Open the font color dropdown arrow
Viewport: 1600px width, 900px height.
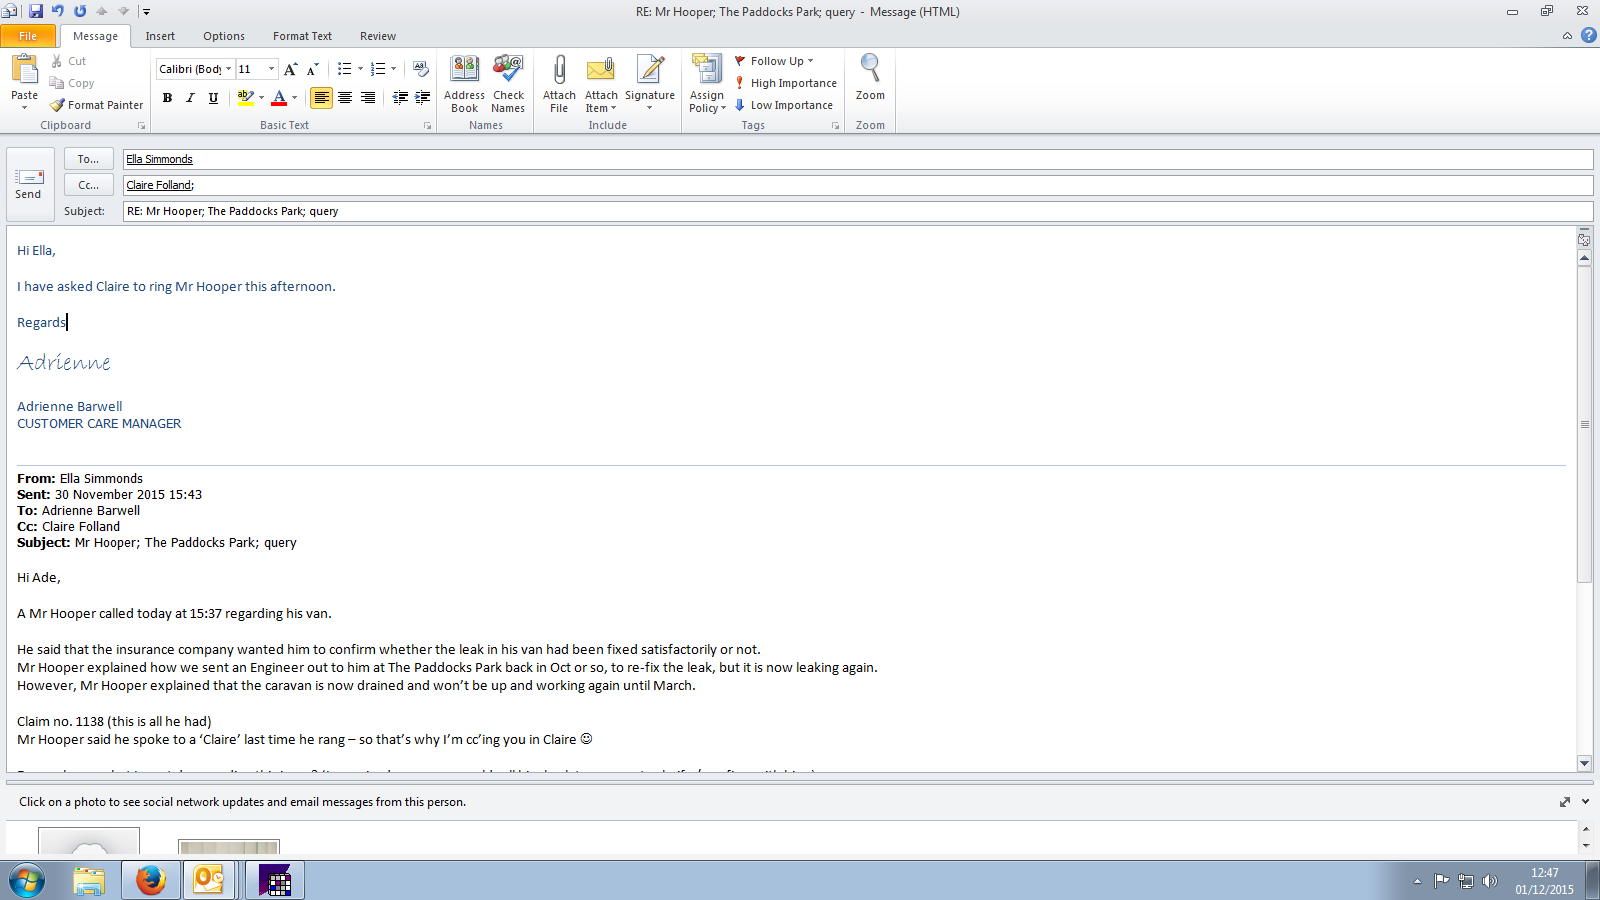click(294, 97)
